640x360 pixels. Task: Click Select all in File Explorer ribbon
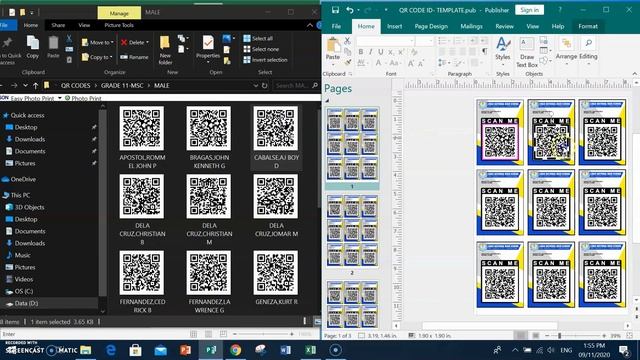(x=258, y=38)
